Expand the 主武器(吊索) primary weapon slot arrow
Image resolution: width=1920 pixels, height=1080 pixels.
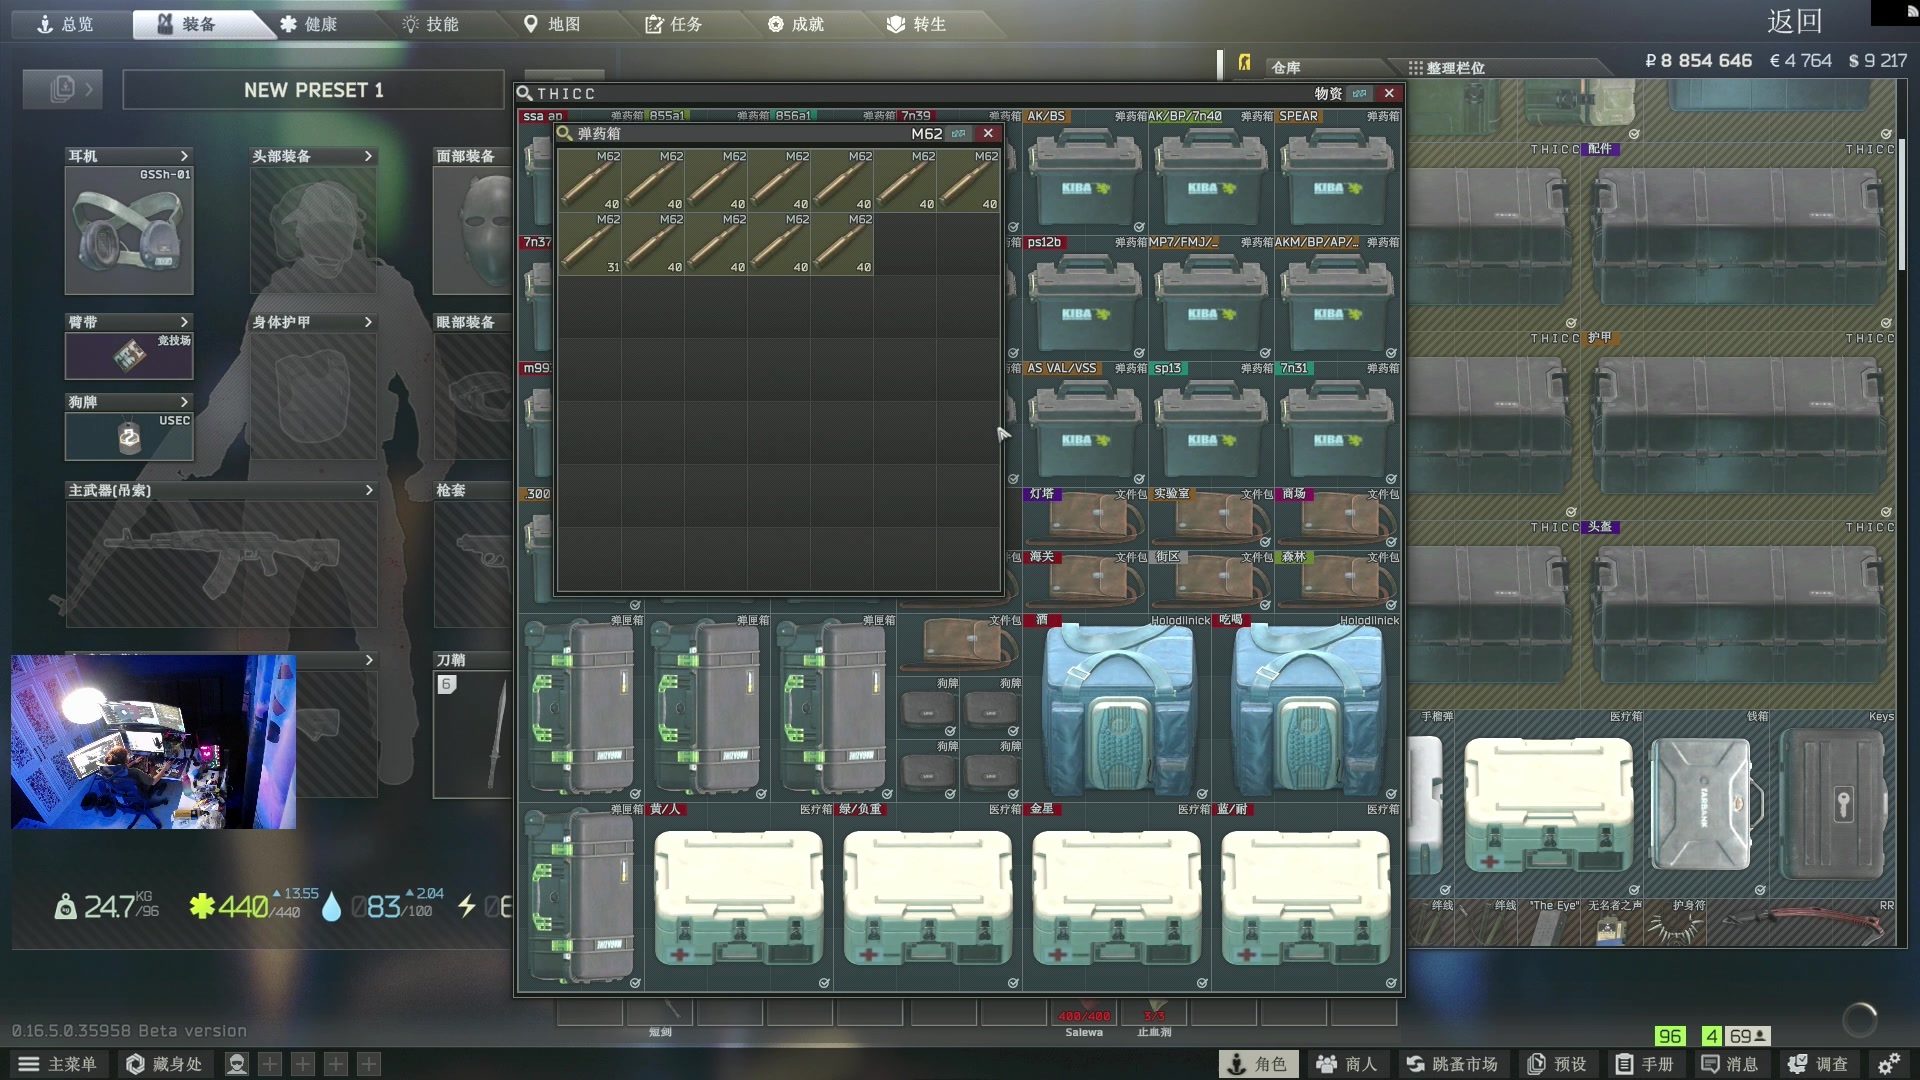369,490
